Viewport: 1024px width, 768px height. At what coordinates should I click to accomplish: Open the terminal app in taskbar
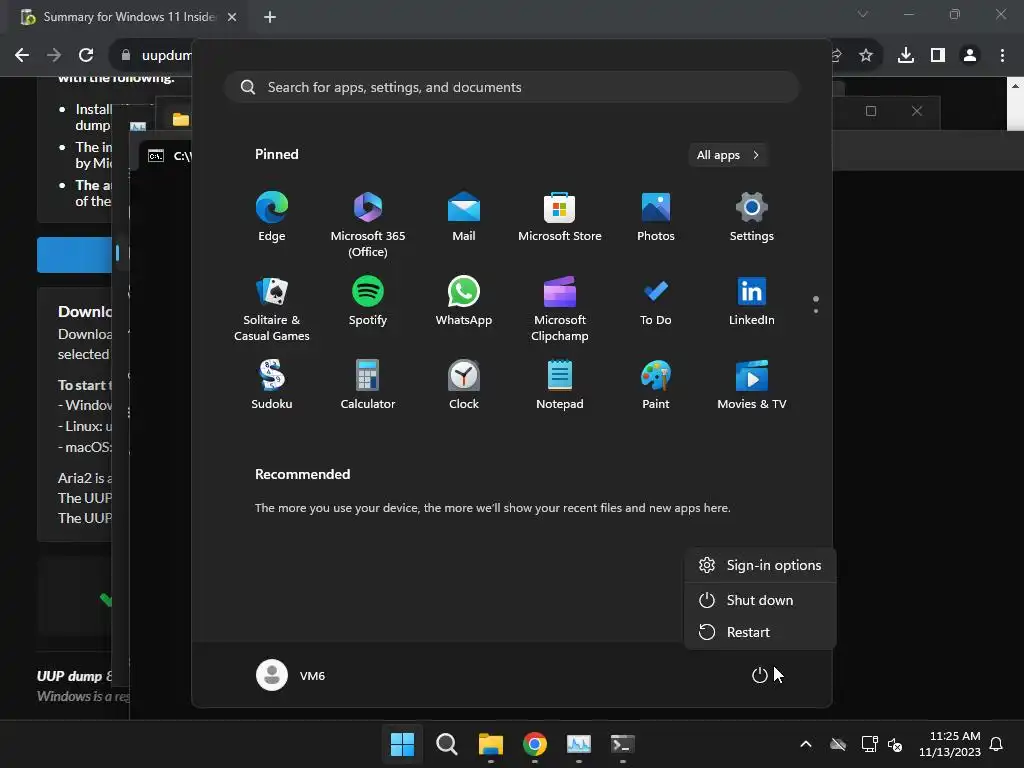point(622,744)
